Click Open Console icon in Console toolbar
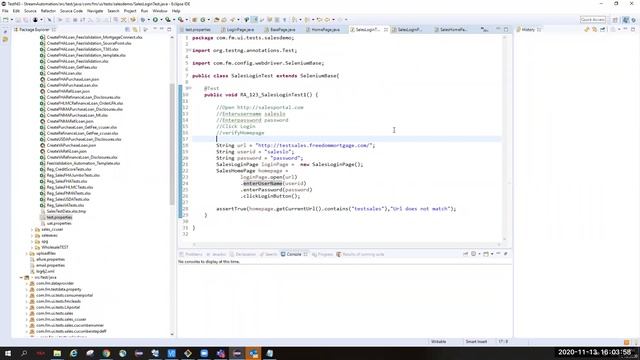 486,254
